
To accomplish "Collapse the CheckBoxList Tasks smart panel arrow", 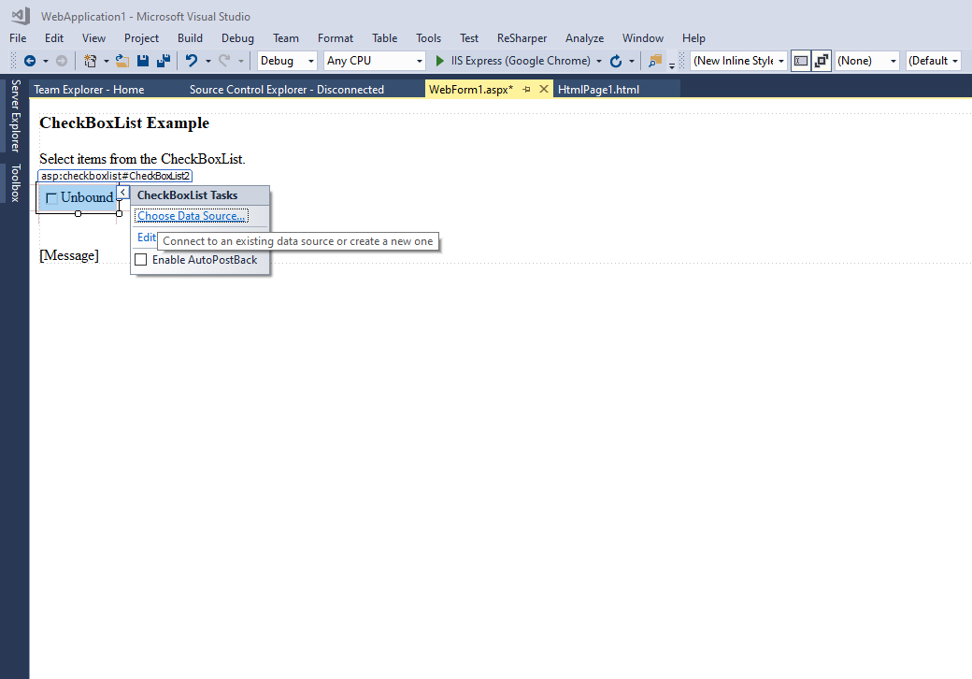I will [x=123, y=192].
